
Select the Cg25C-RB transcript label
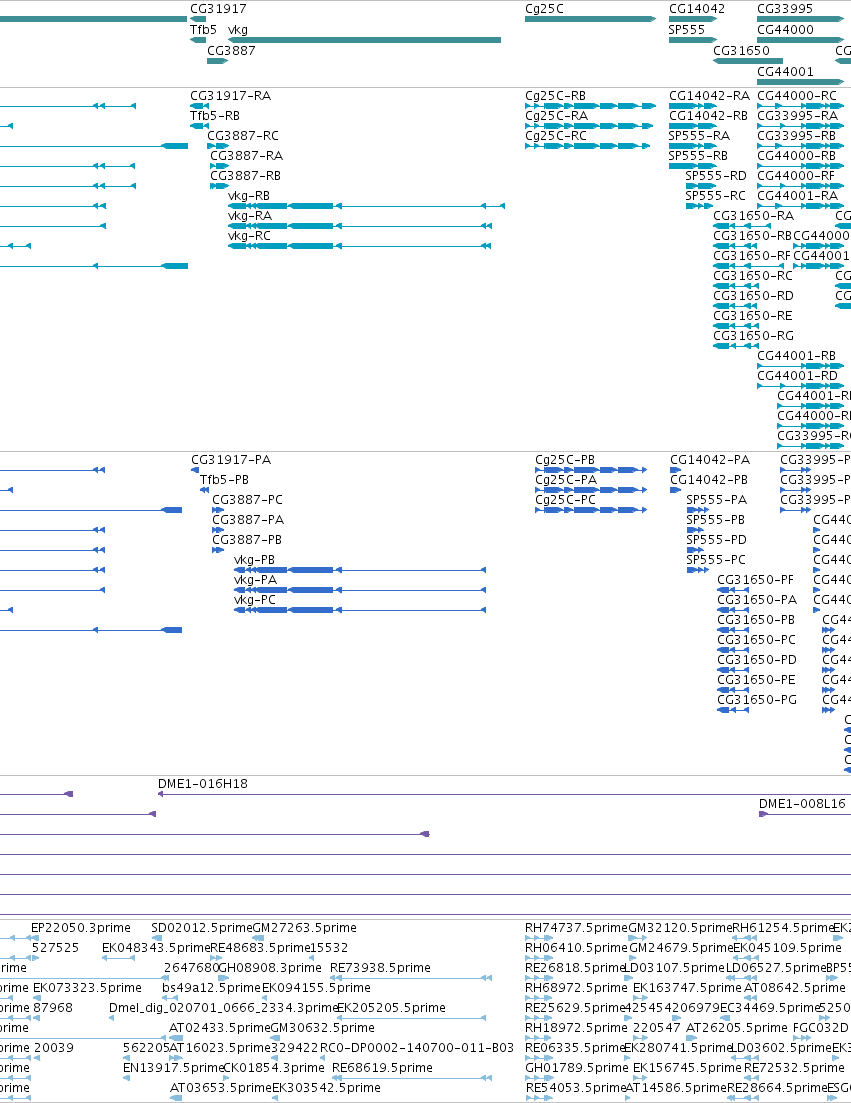tap(556, 96)
